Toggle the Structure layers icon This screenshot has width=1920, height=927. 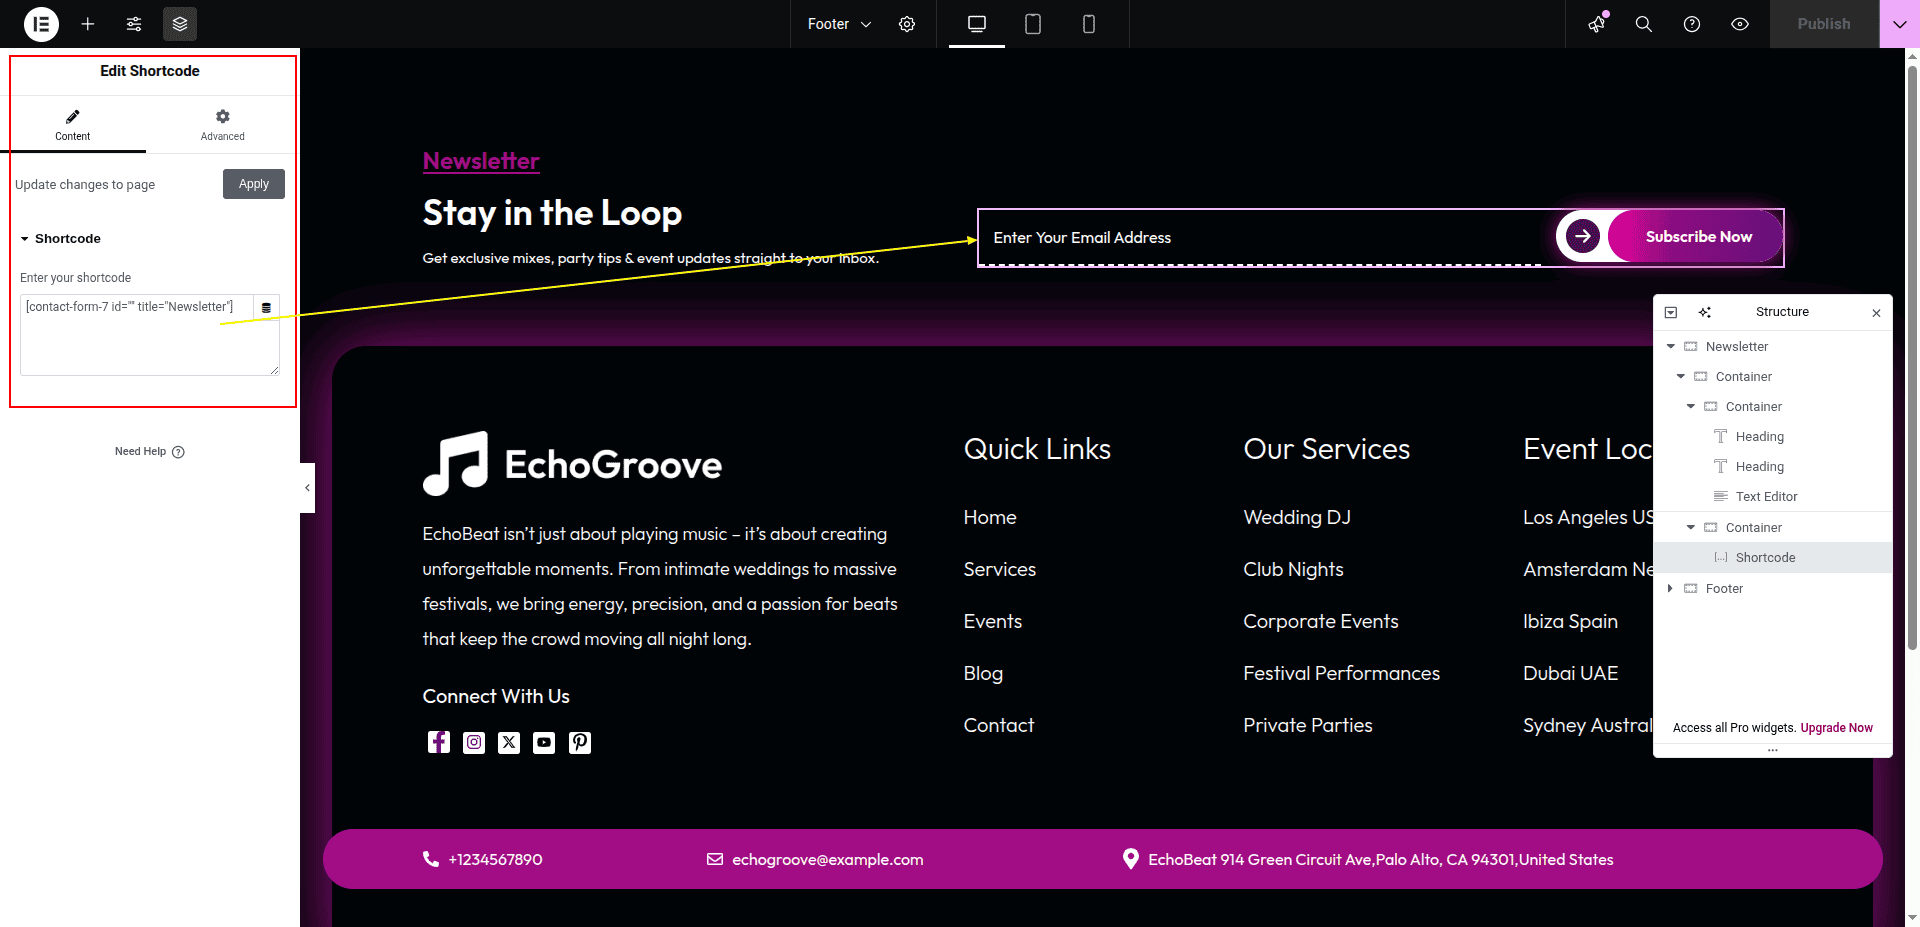(180, 24)
